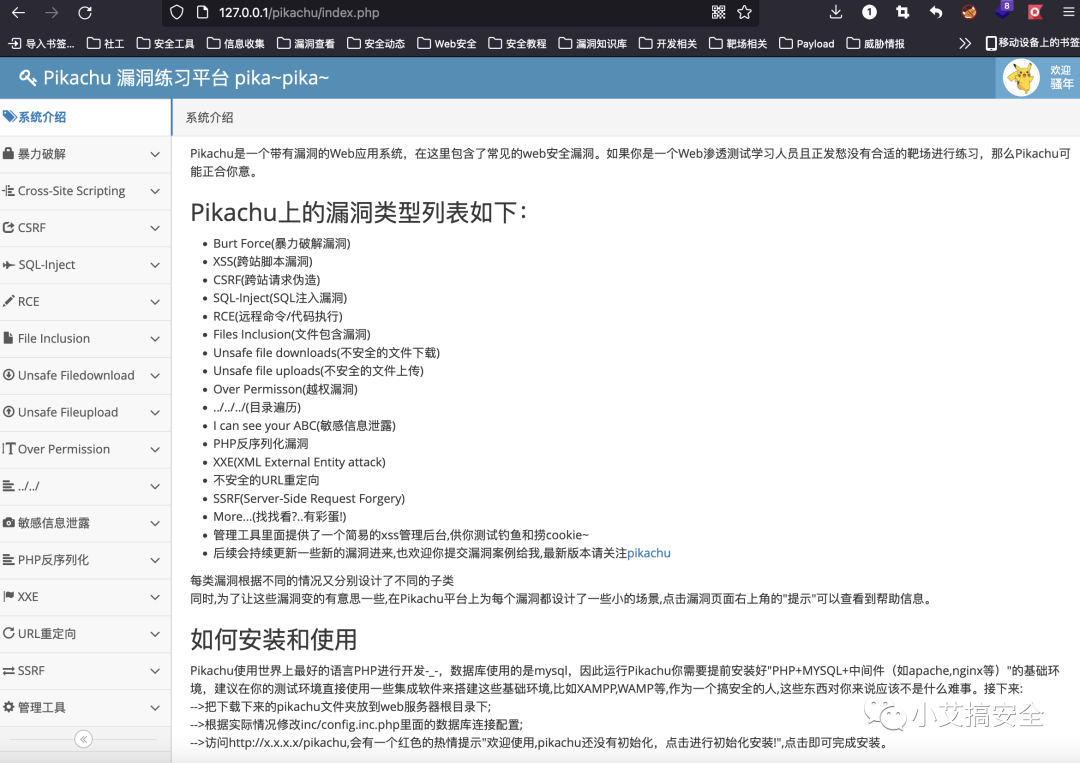Click the download icon beside Unsafe Filedownload
This screenshot has height=763, width=1080.
[x=9, y=375]
